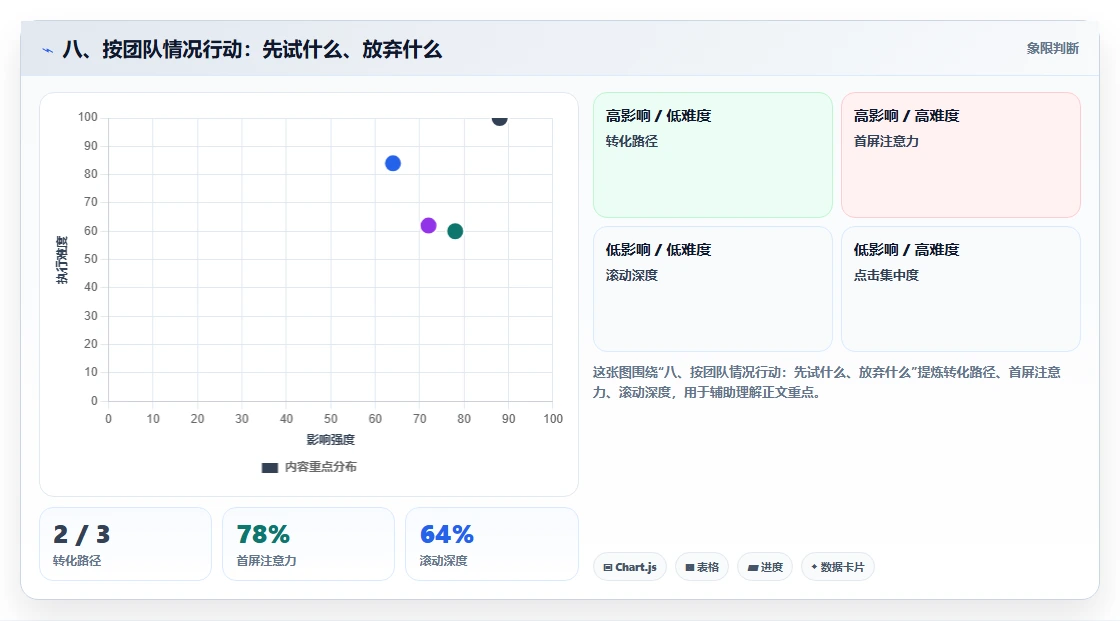The height and width of the screenshot is (621, 1120).
Task: Click the 50 tick on the y-axis
Action: click(x=91, y=259)
